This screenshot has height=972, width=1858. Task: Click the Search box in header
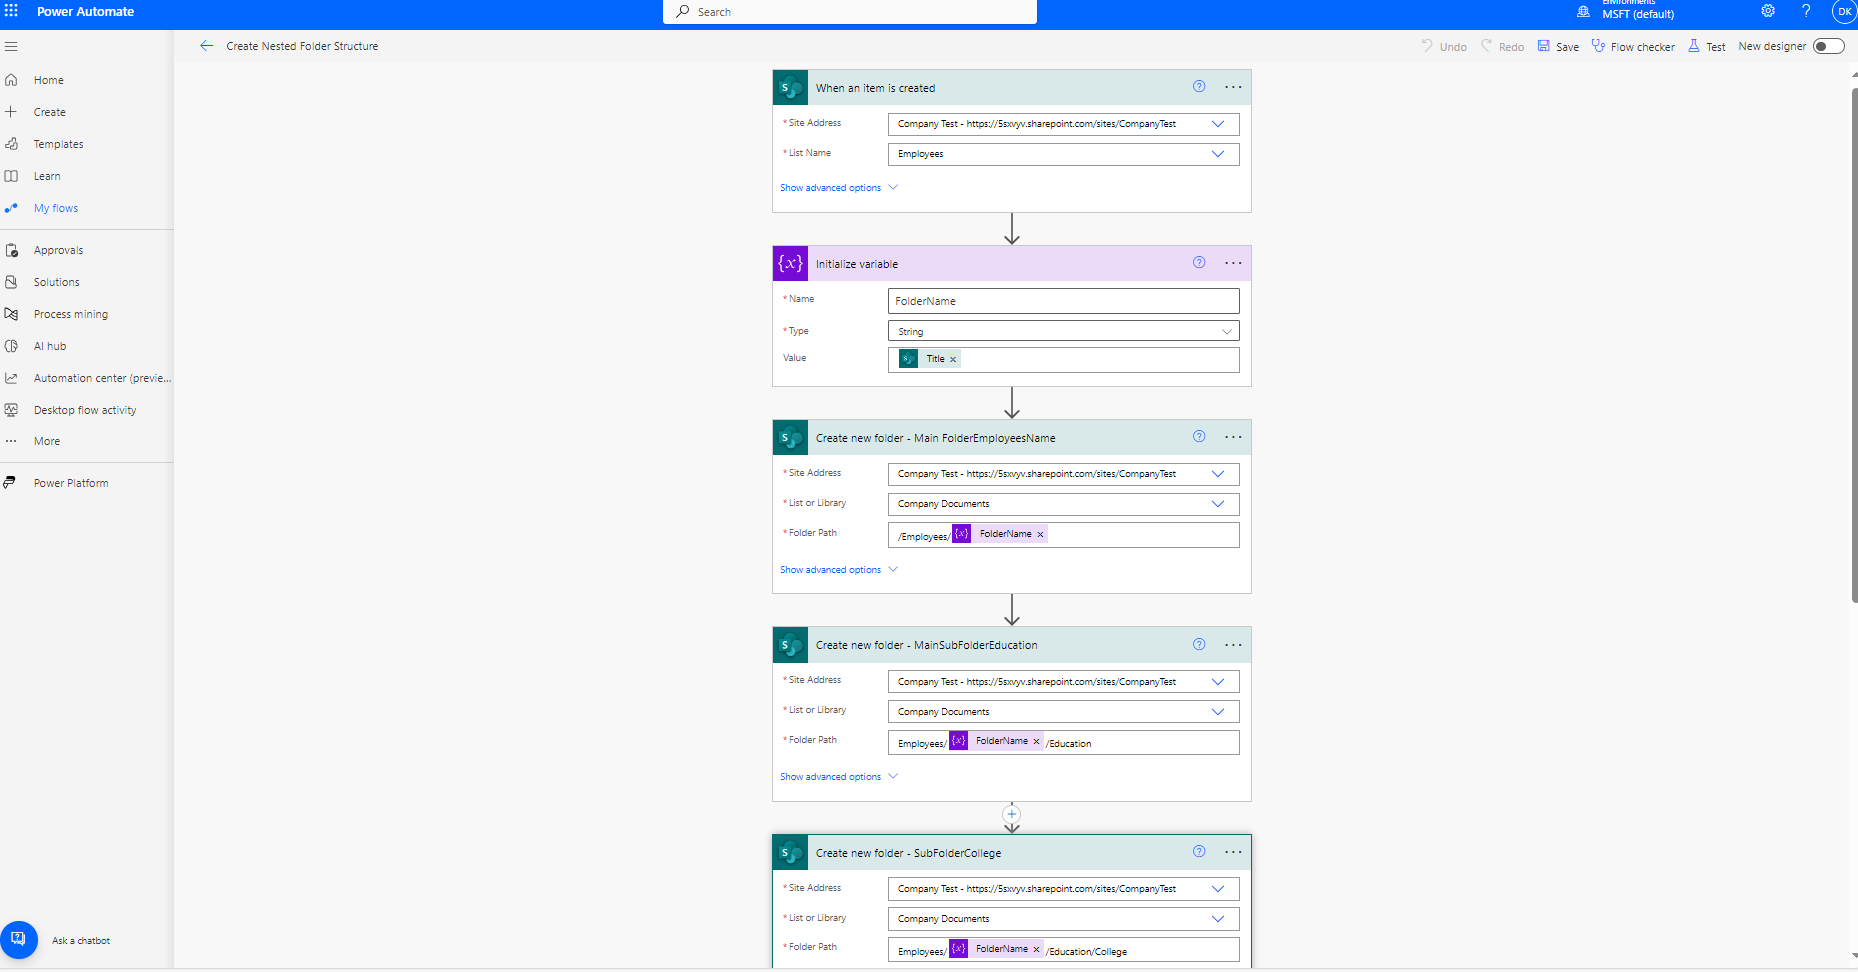click(850, 12)
